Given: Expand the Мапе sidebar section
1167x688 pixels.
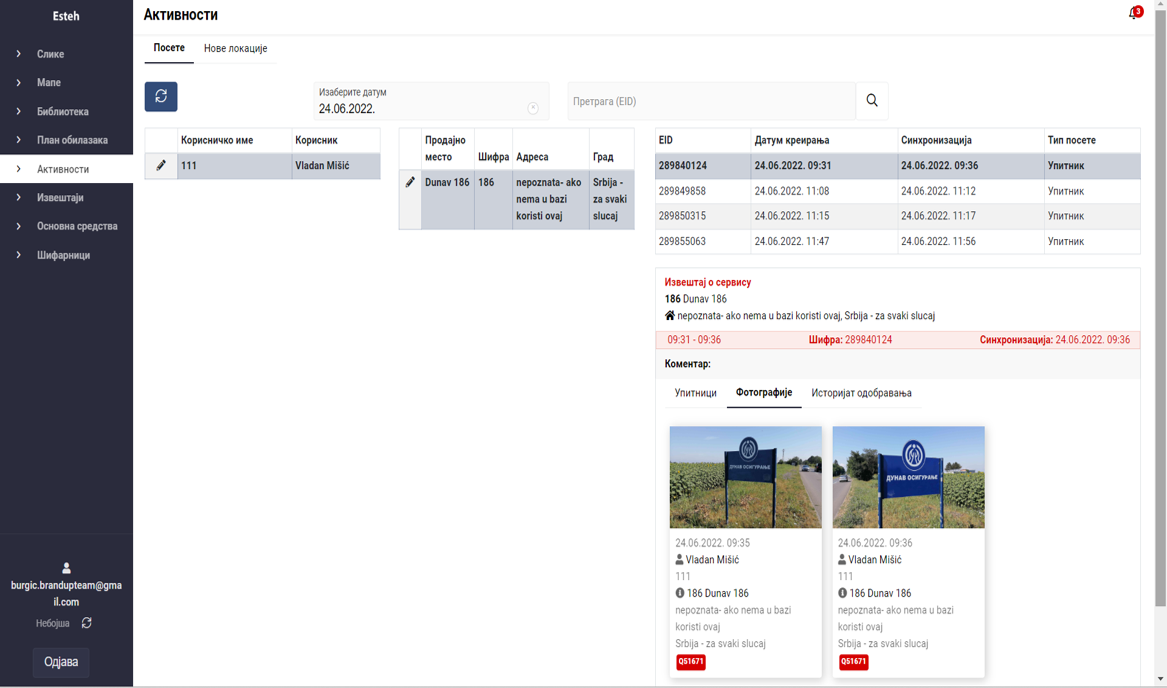Looking at the screenshot, I should coord(48,83).
